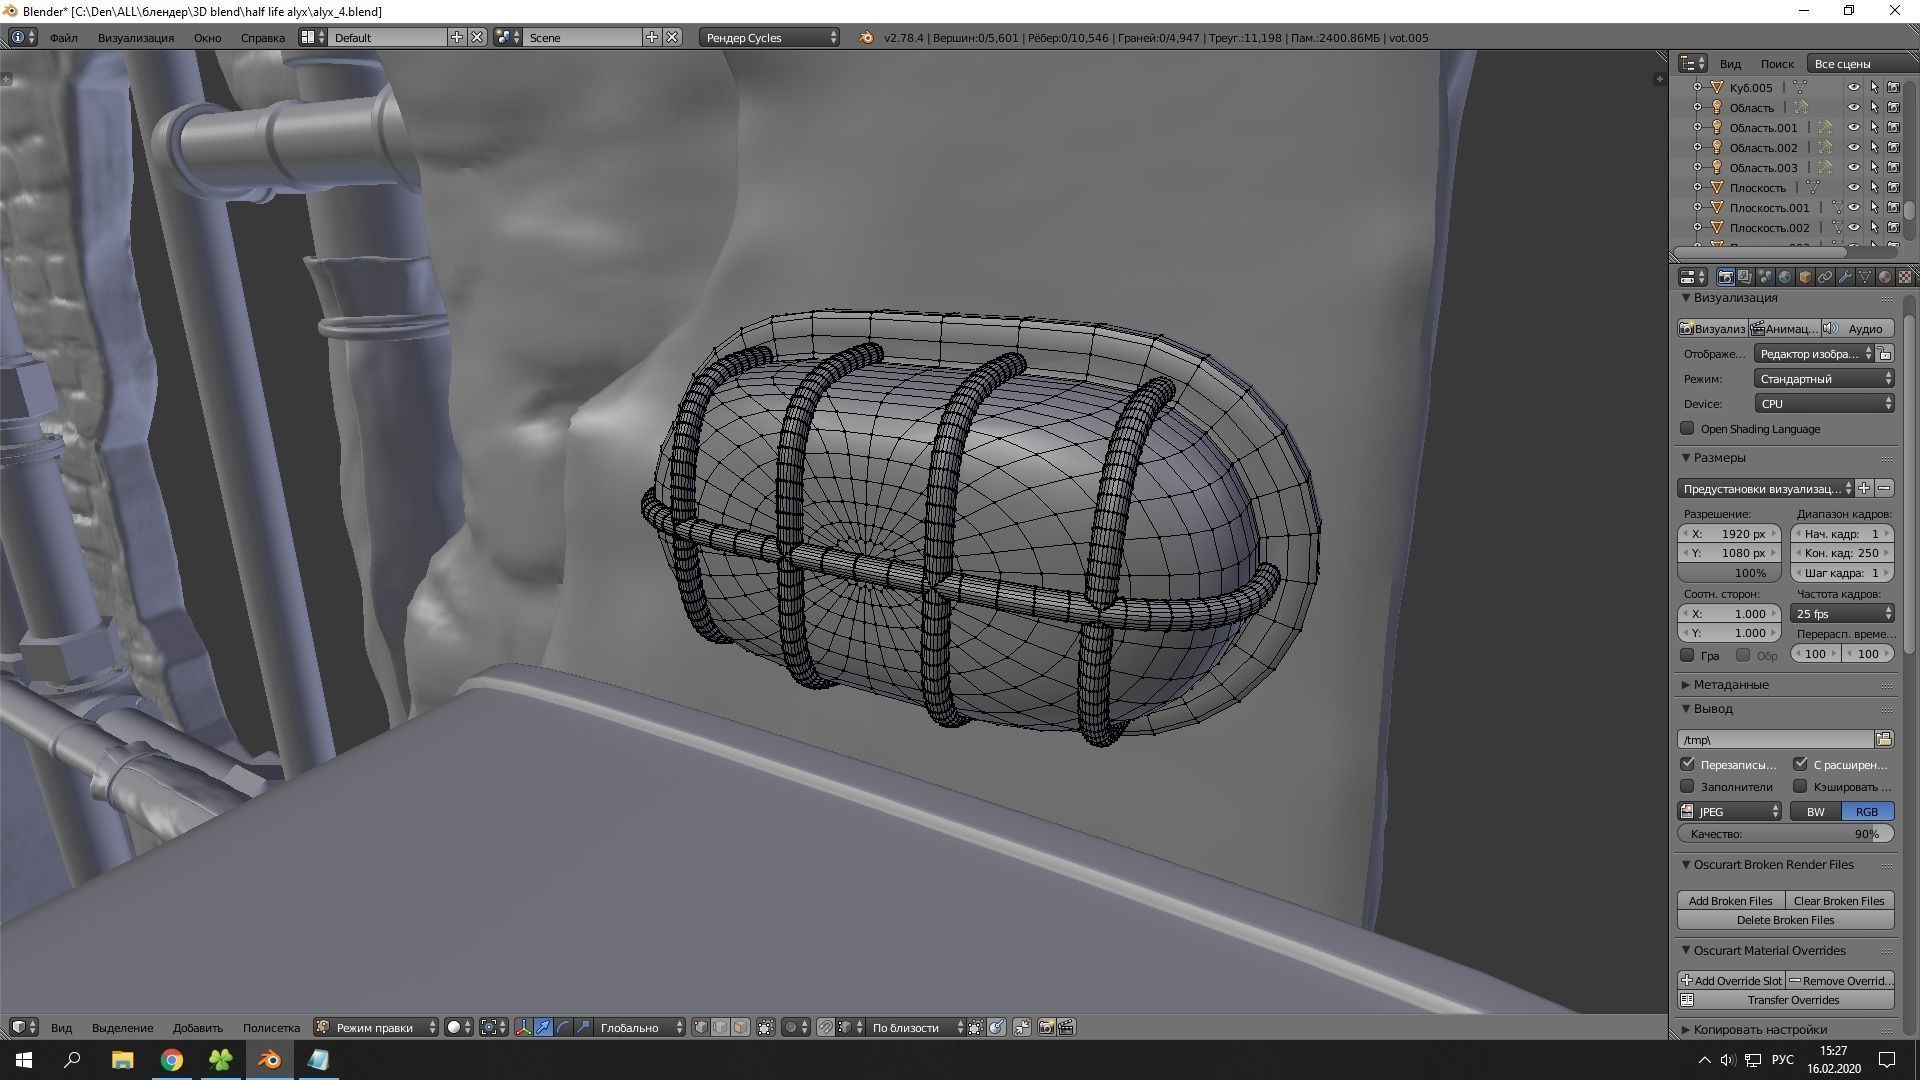Toggle selectability of Плоскость object
Screen dimensions: 1920x1080
(x=1874, y=187)
